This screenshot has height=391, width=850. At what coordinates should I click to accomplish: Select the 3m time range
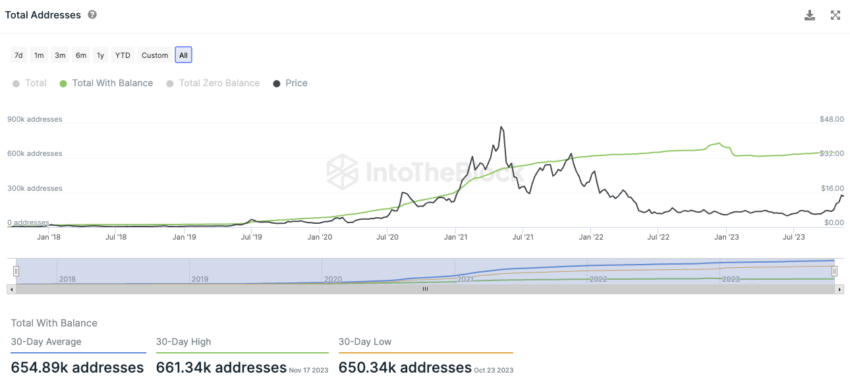click(60, 55)
